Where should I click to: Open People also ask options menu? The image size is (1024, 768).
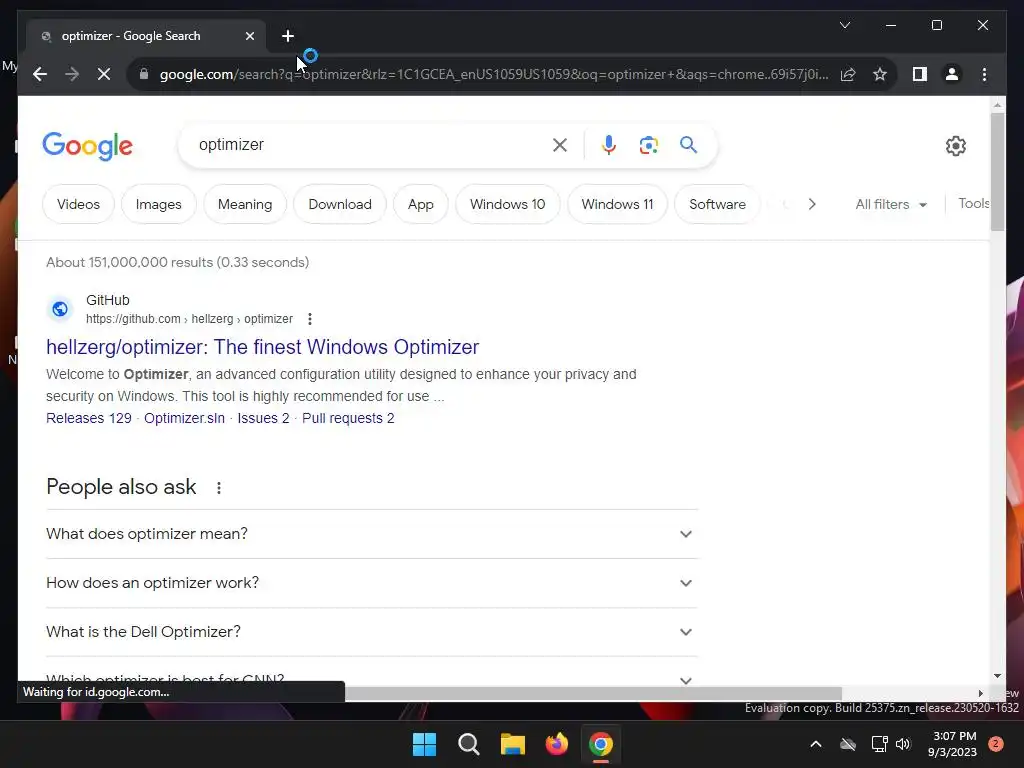(x=219, y=488)
